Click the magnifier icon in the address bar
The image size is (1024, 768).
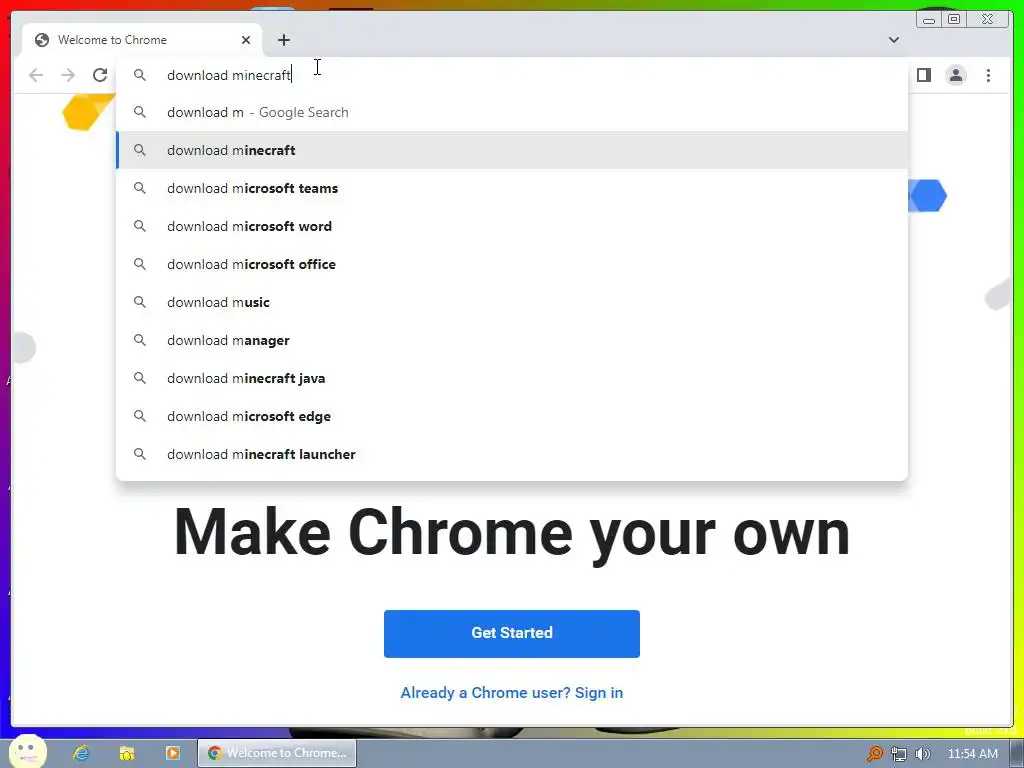140,75
